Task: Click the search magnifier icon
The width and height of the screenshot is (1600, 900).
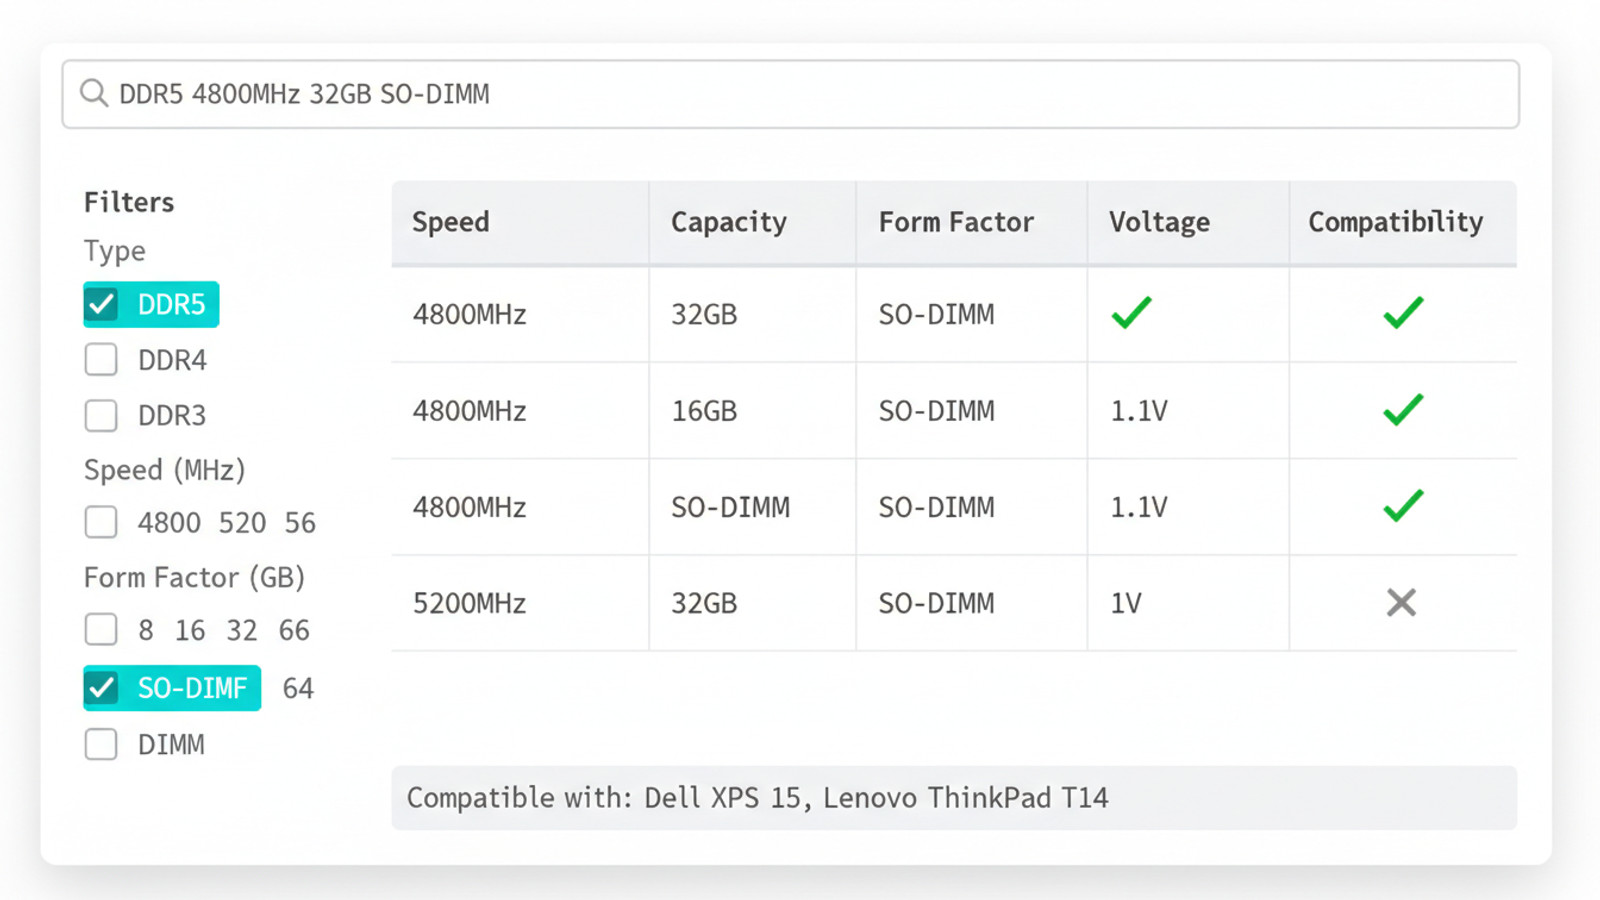Action: (x=94, y=93)
